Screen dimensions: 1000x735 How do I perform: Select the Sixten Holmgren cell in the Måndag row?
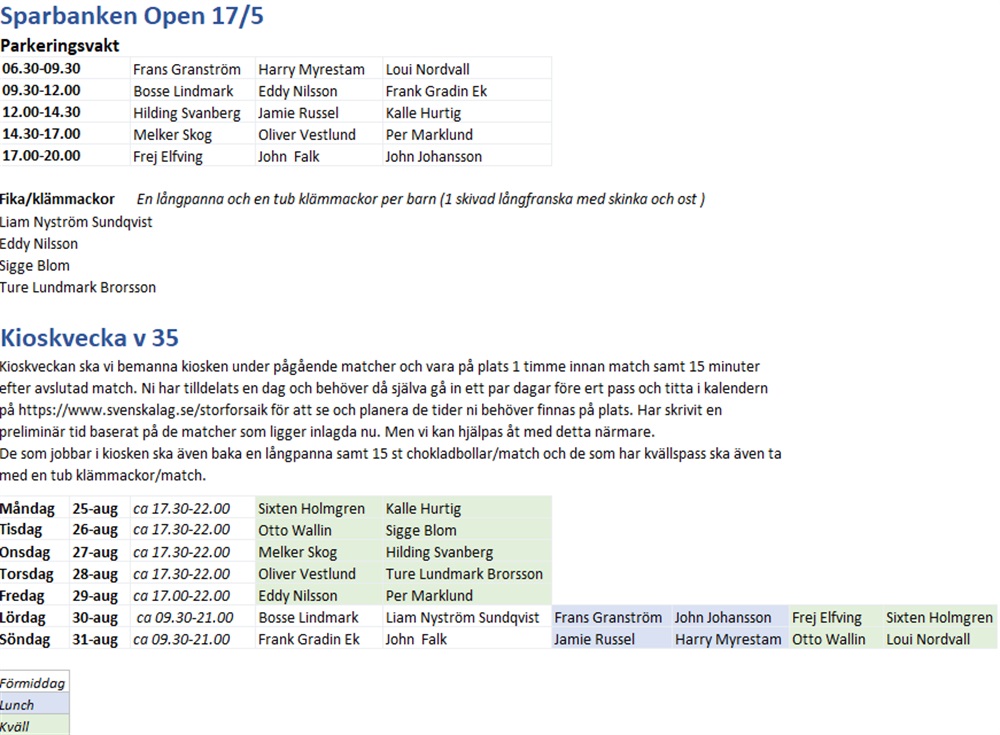coord(311,508)
